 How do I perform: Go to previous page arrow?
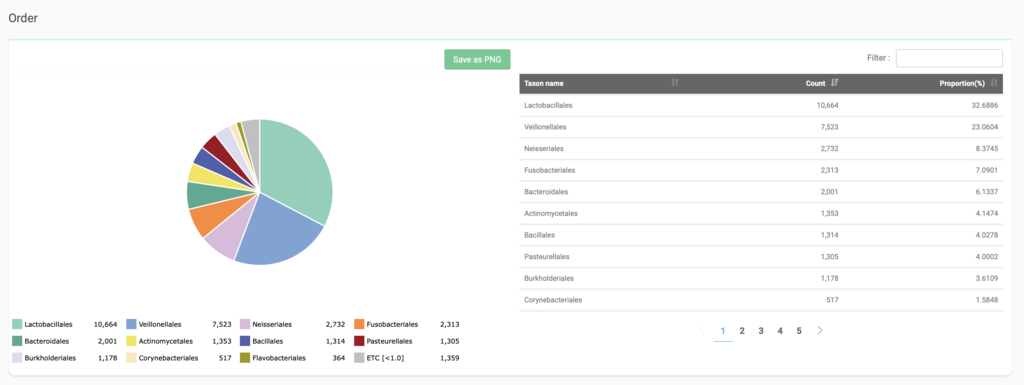[x=701, y=331]
